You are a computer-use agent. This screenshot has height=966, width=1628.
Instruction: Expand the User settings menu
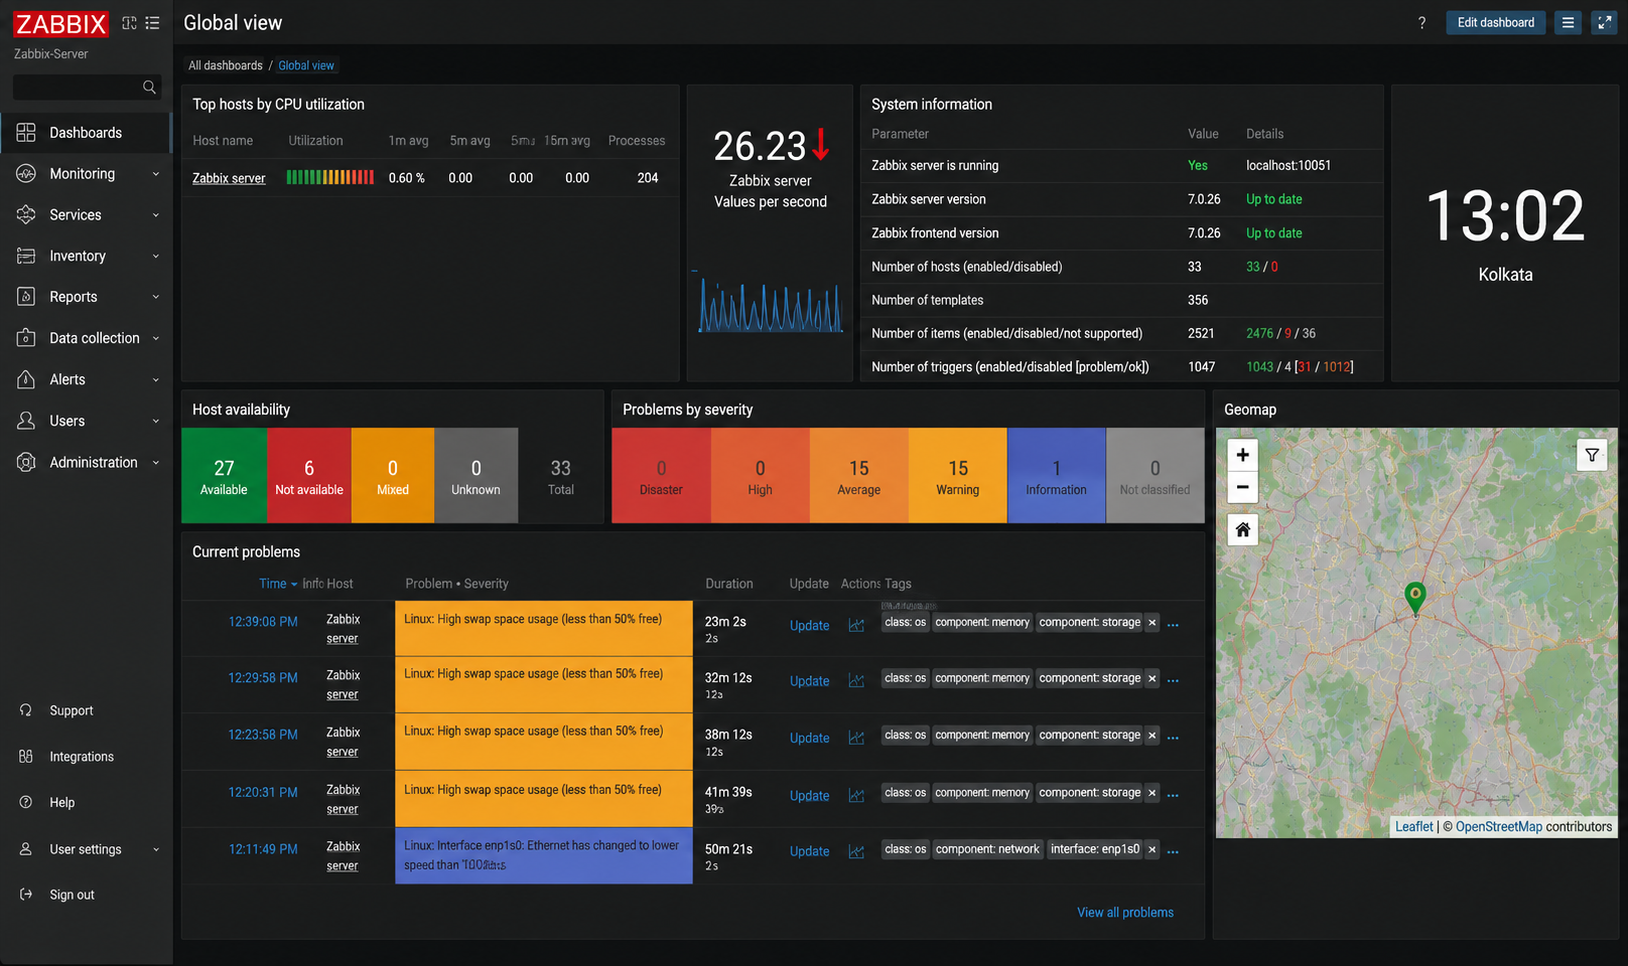click(86, 850)
